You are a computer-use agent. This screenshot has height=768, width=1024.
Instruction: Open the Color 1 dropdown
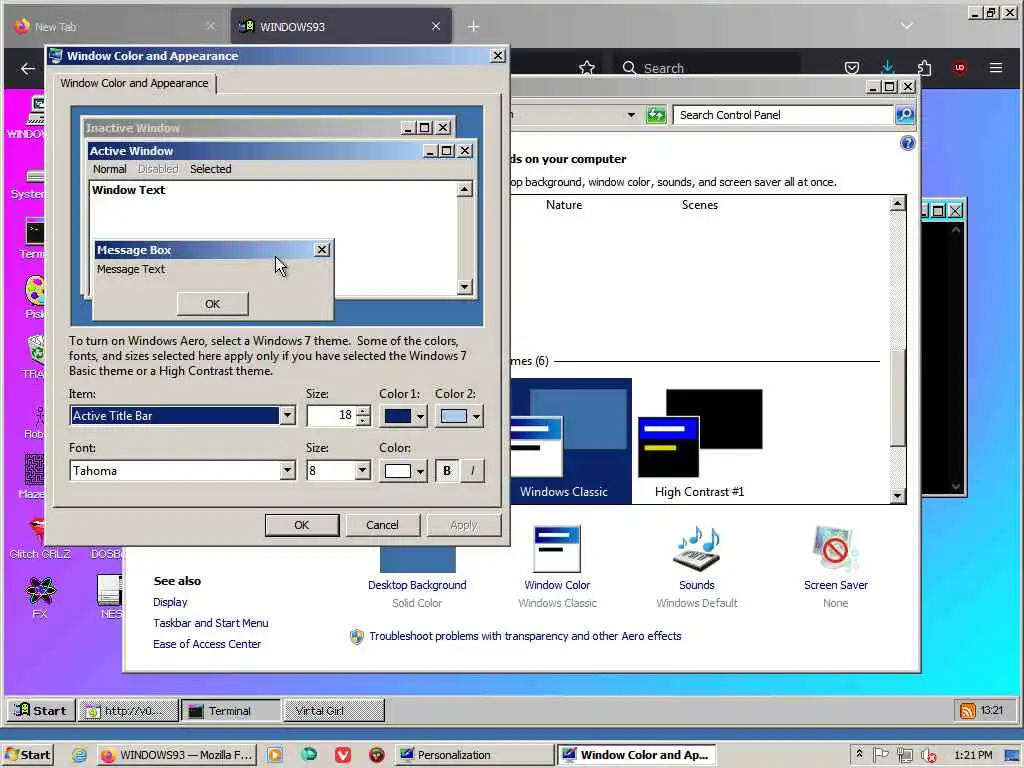point(403,416)
